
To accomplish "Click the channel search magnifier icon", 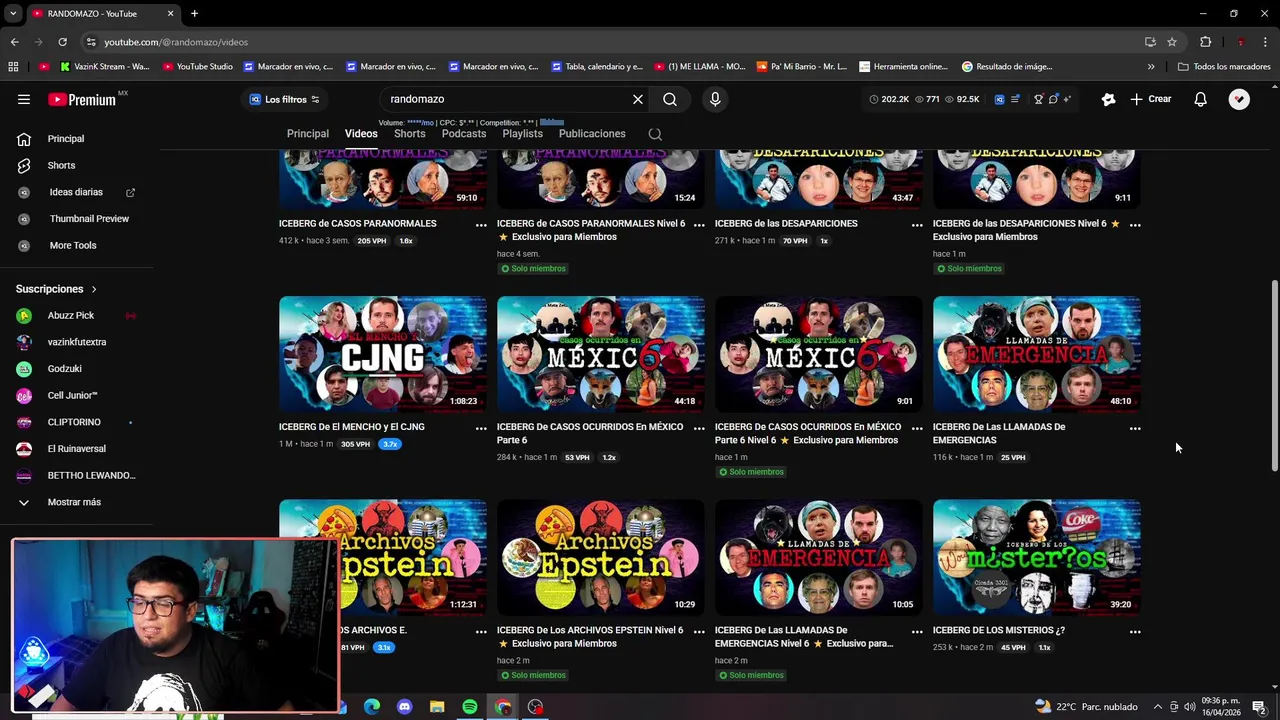I will (655, 133).
